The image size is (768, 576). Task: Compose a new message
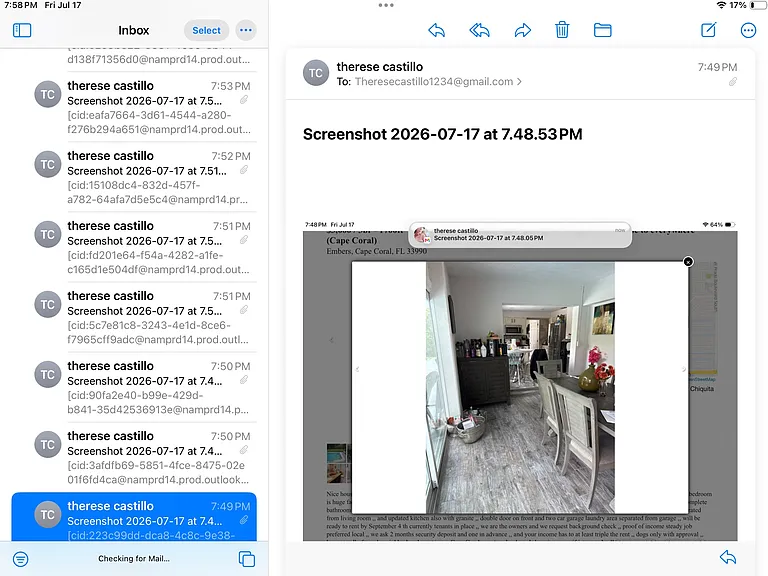709,30
